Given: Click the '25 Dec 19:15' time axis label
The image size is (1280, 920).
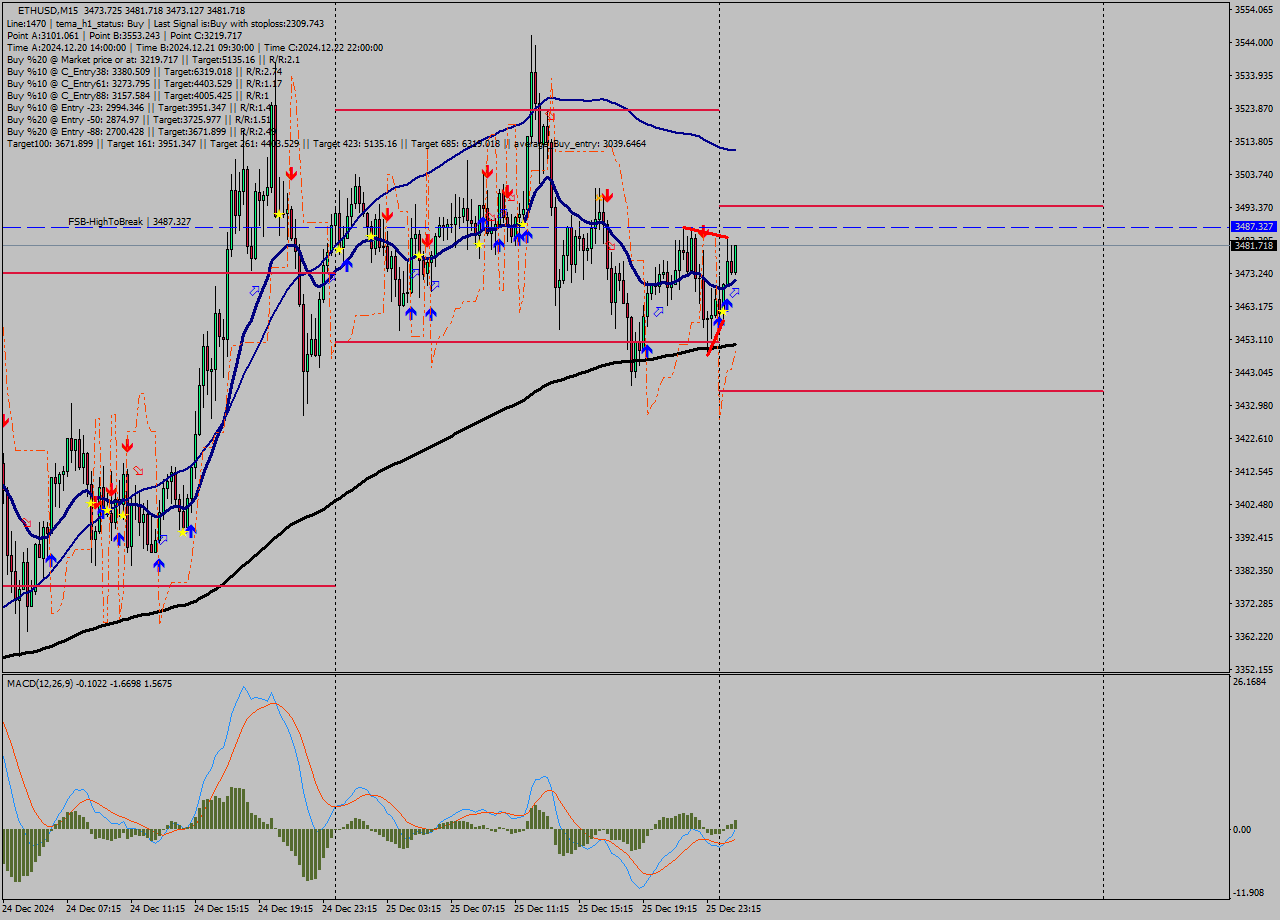Looking at the screenshot, I should click(x=670, y=909).
